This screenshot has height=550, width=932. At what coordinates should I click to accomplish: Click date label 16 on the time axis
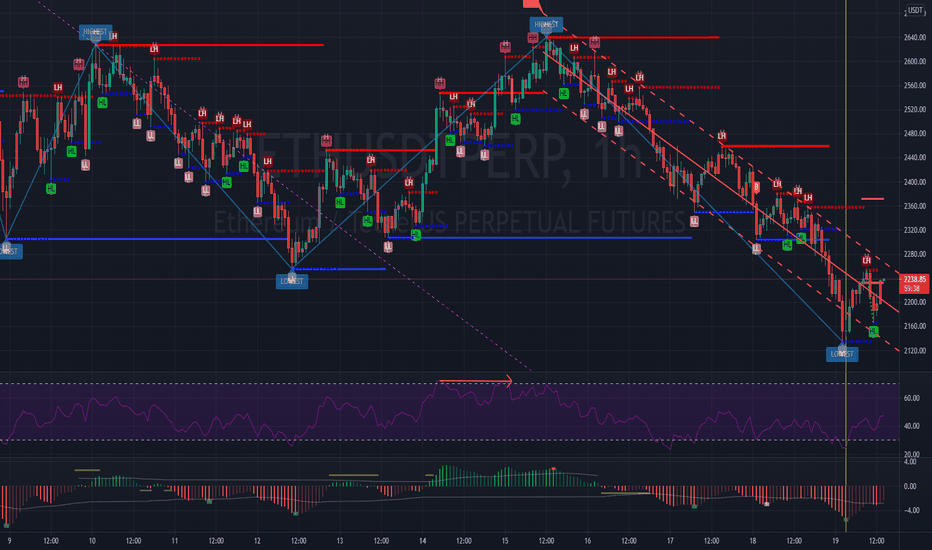pyautogui.click(x=587, y=541)
